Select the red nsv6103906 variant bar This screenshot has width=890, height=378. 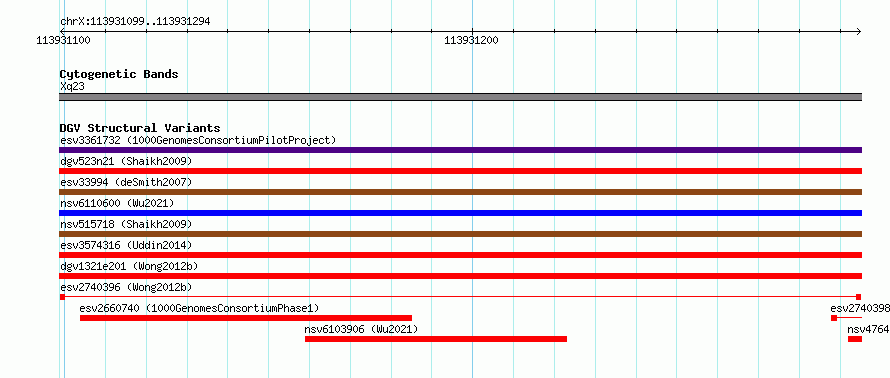(x=436, y=339)
